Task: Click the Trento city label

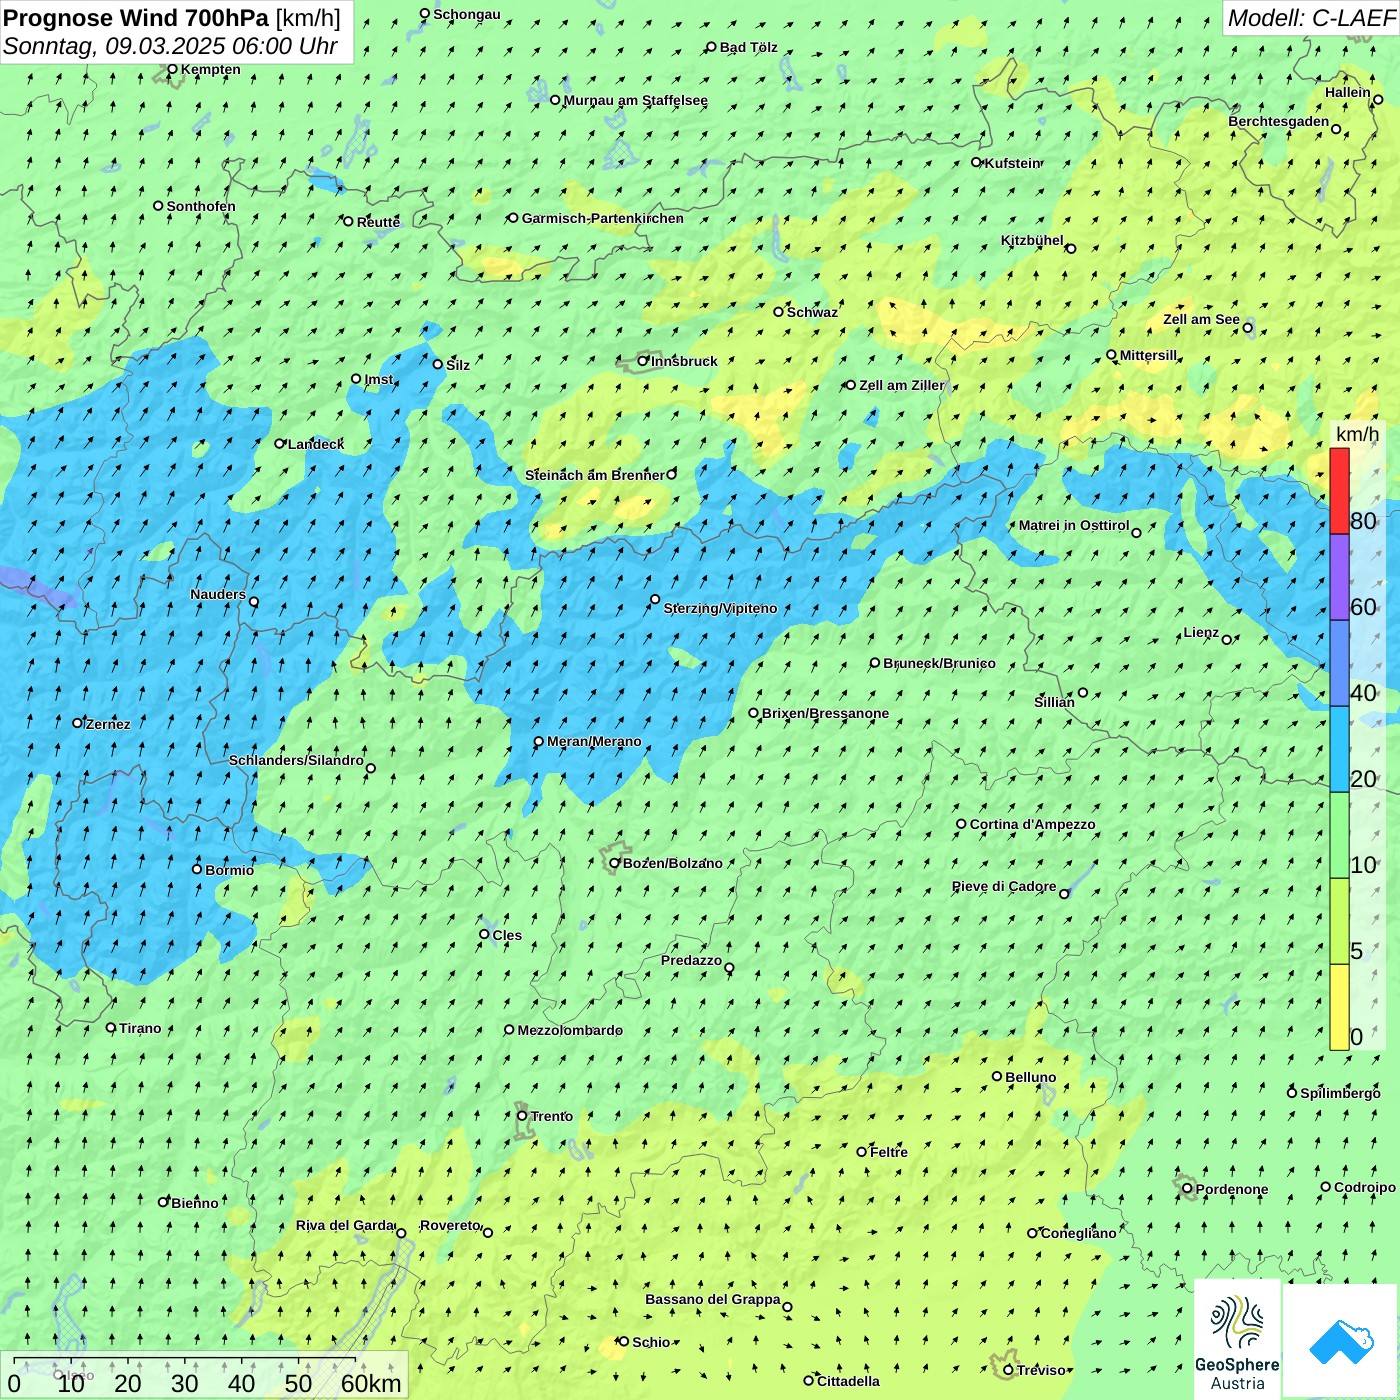Action: click(552, 1116)
